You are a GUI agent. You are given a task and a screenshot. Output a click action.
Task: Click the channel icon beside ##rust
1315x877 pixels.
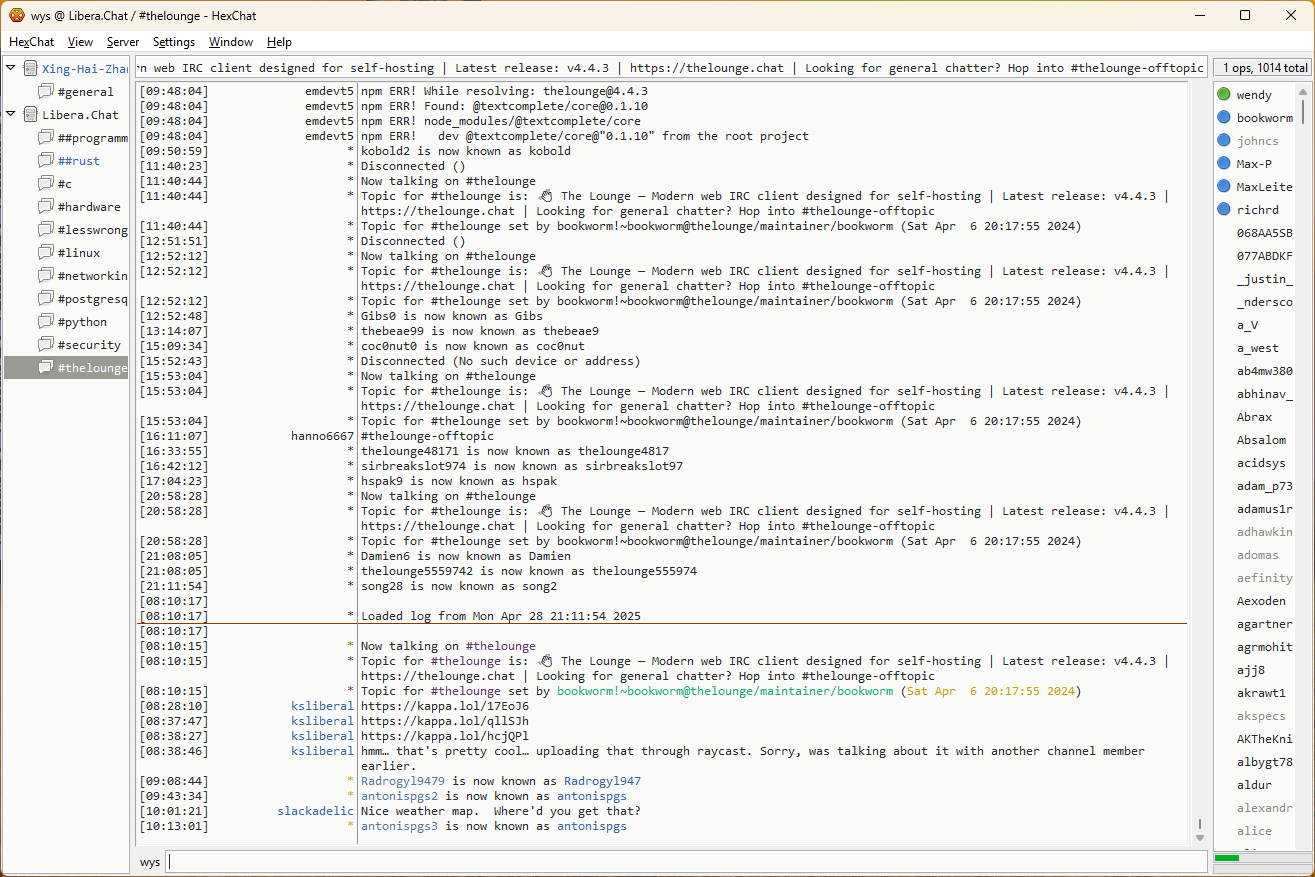pos(46,161)
